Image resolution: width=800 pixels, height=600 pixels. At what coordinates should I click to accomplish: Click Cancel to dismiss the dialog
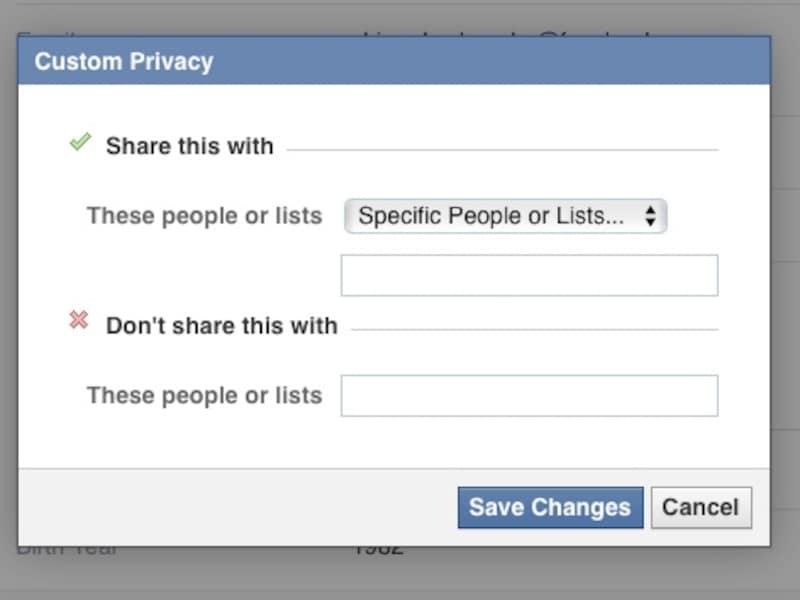click(701, 507)
